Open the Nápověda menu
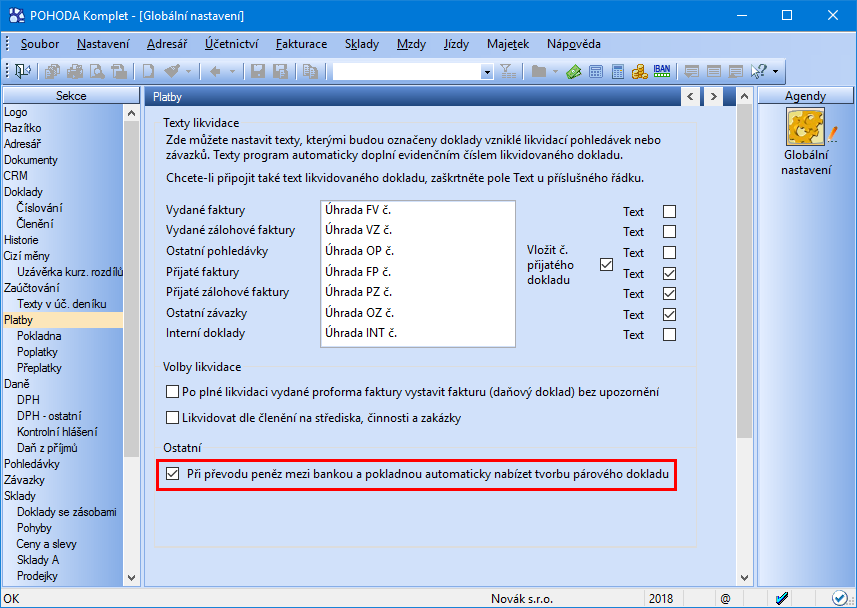Image resolution: width=857 pixels, height=608 pixels. coord(573,44)
